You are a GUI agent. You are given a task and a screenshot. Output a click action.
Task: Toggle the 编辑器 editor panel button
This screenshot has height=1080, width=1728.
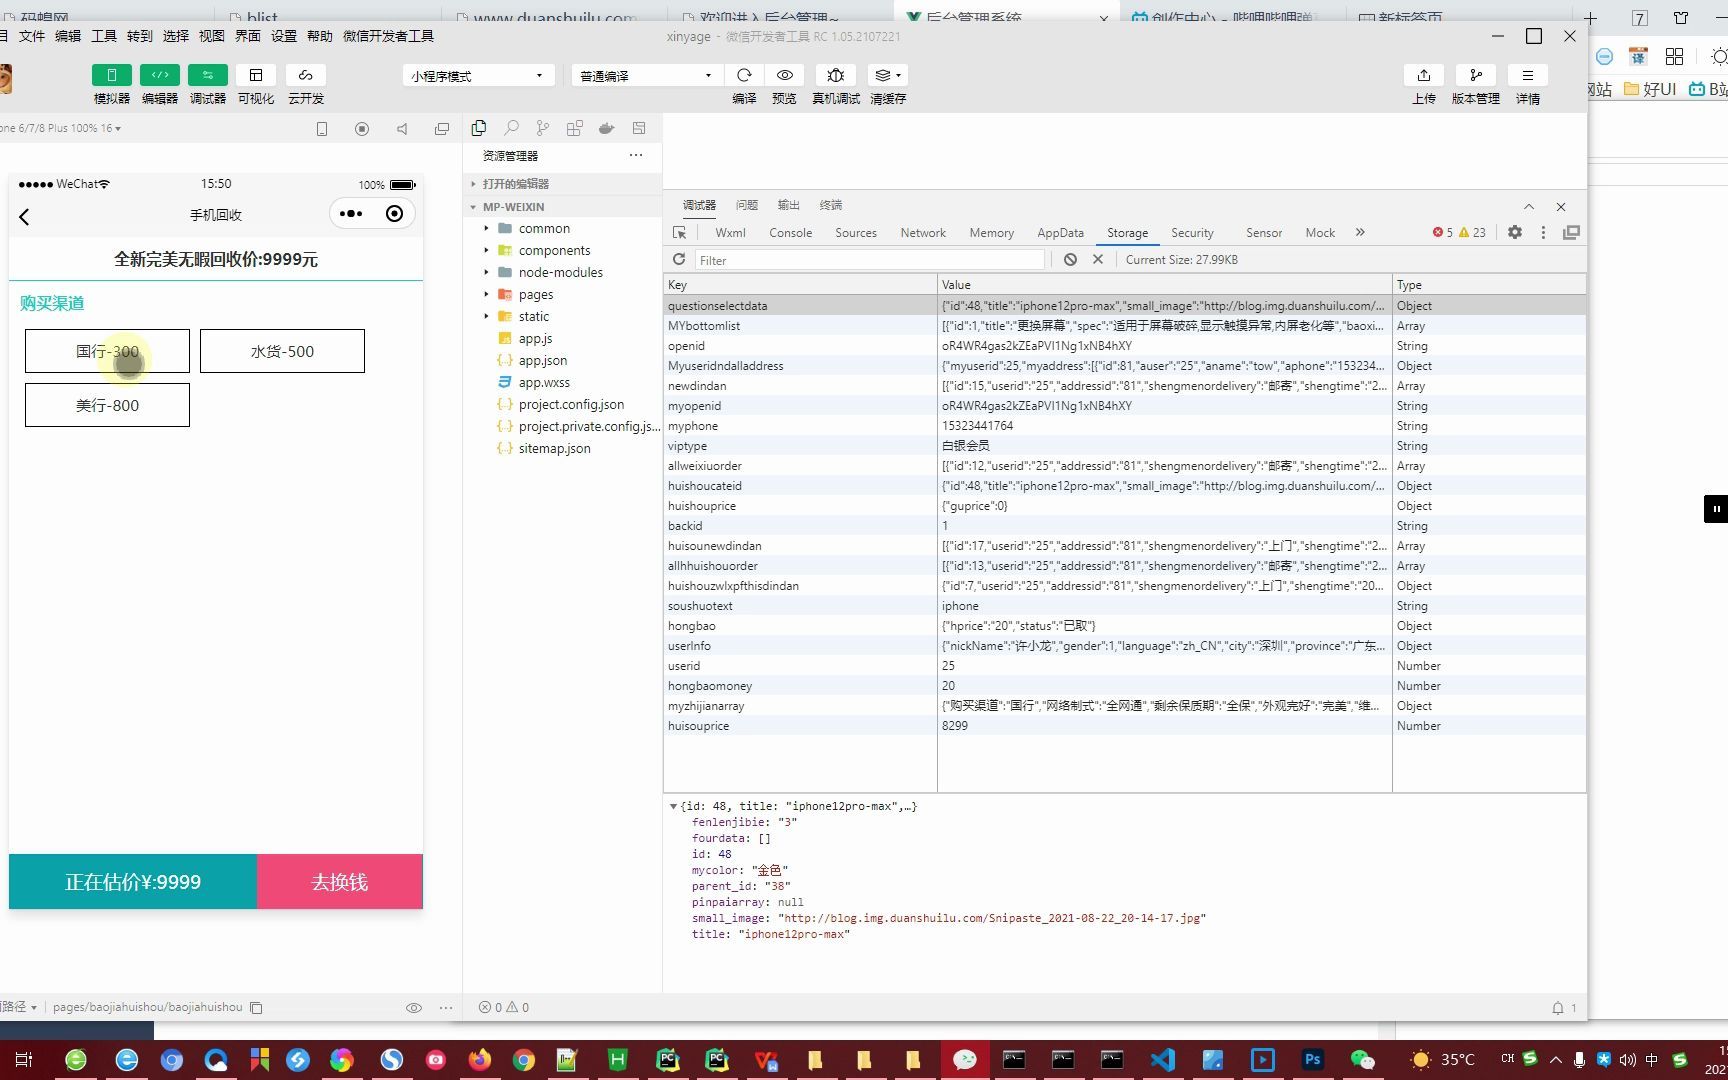coord(160,75)
